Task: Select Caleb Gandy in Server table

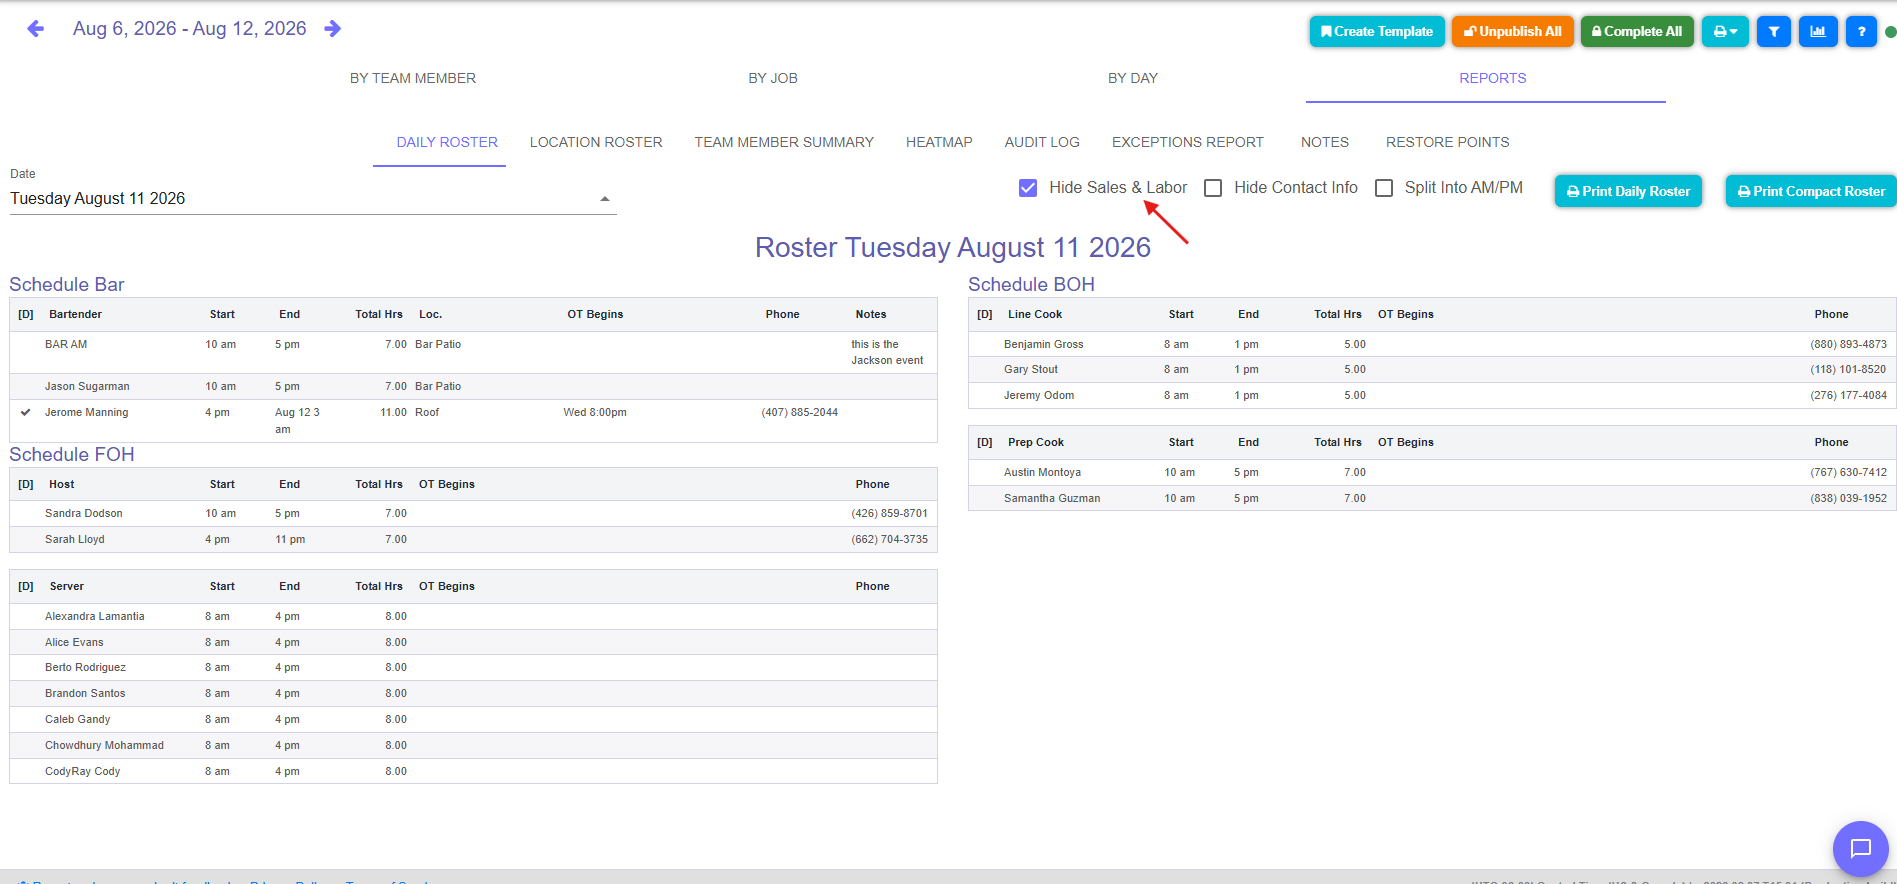Action: [x=78, y=719]
